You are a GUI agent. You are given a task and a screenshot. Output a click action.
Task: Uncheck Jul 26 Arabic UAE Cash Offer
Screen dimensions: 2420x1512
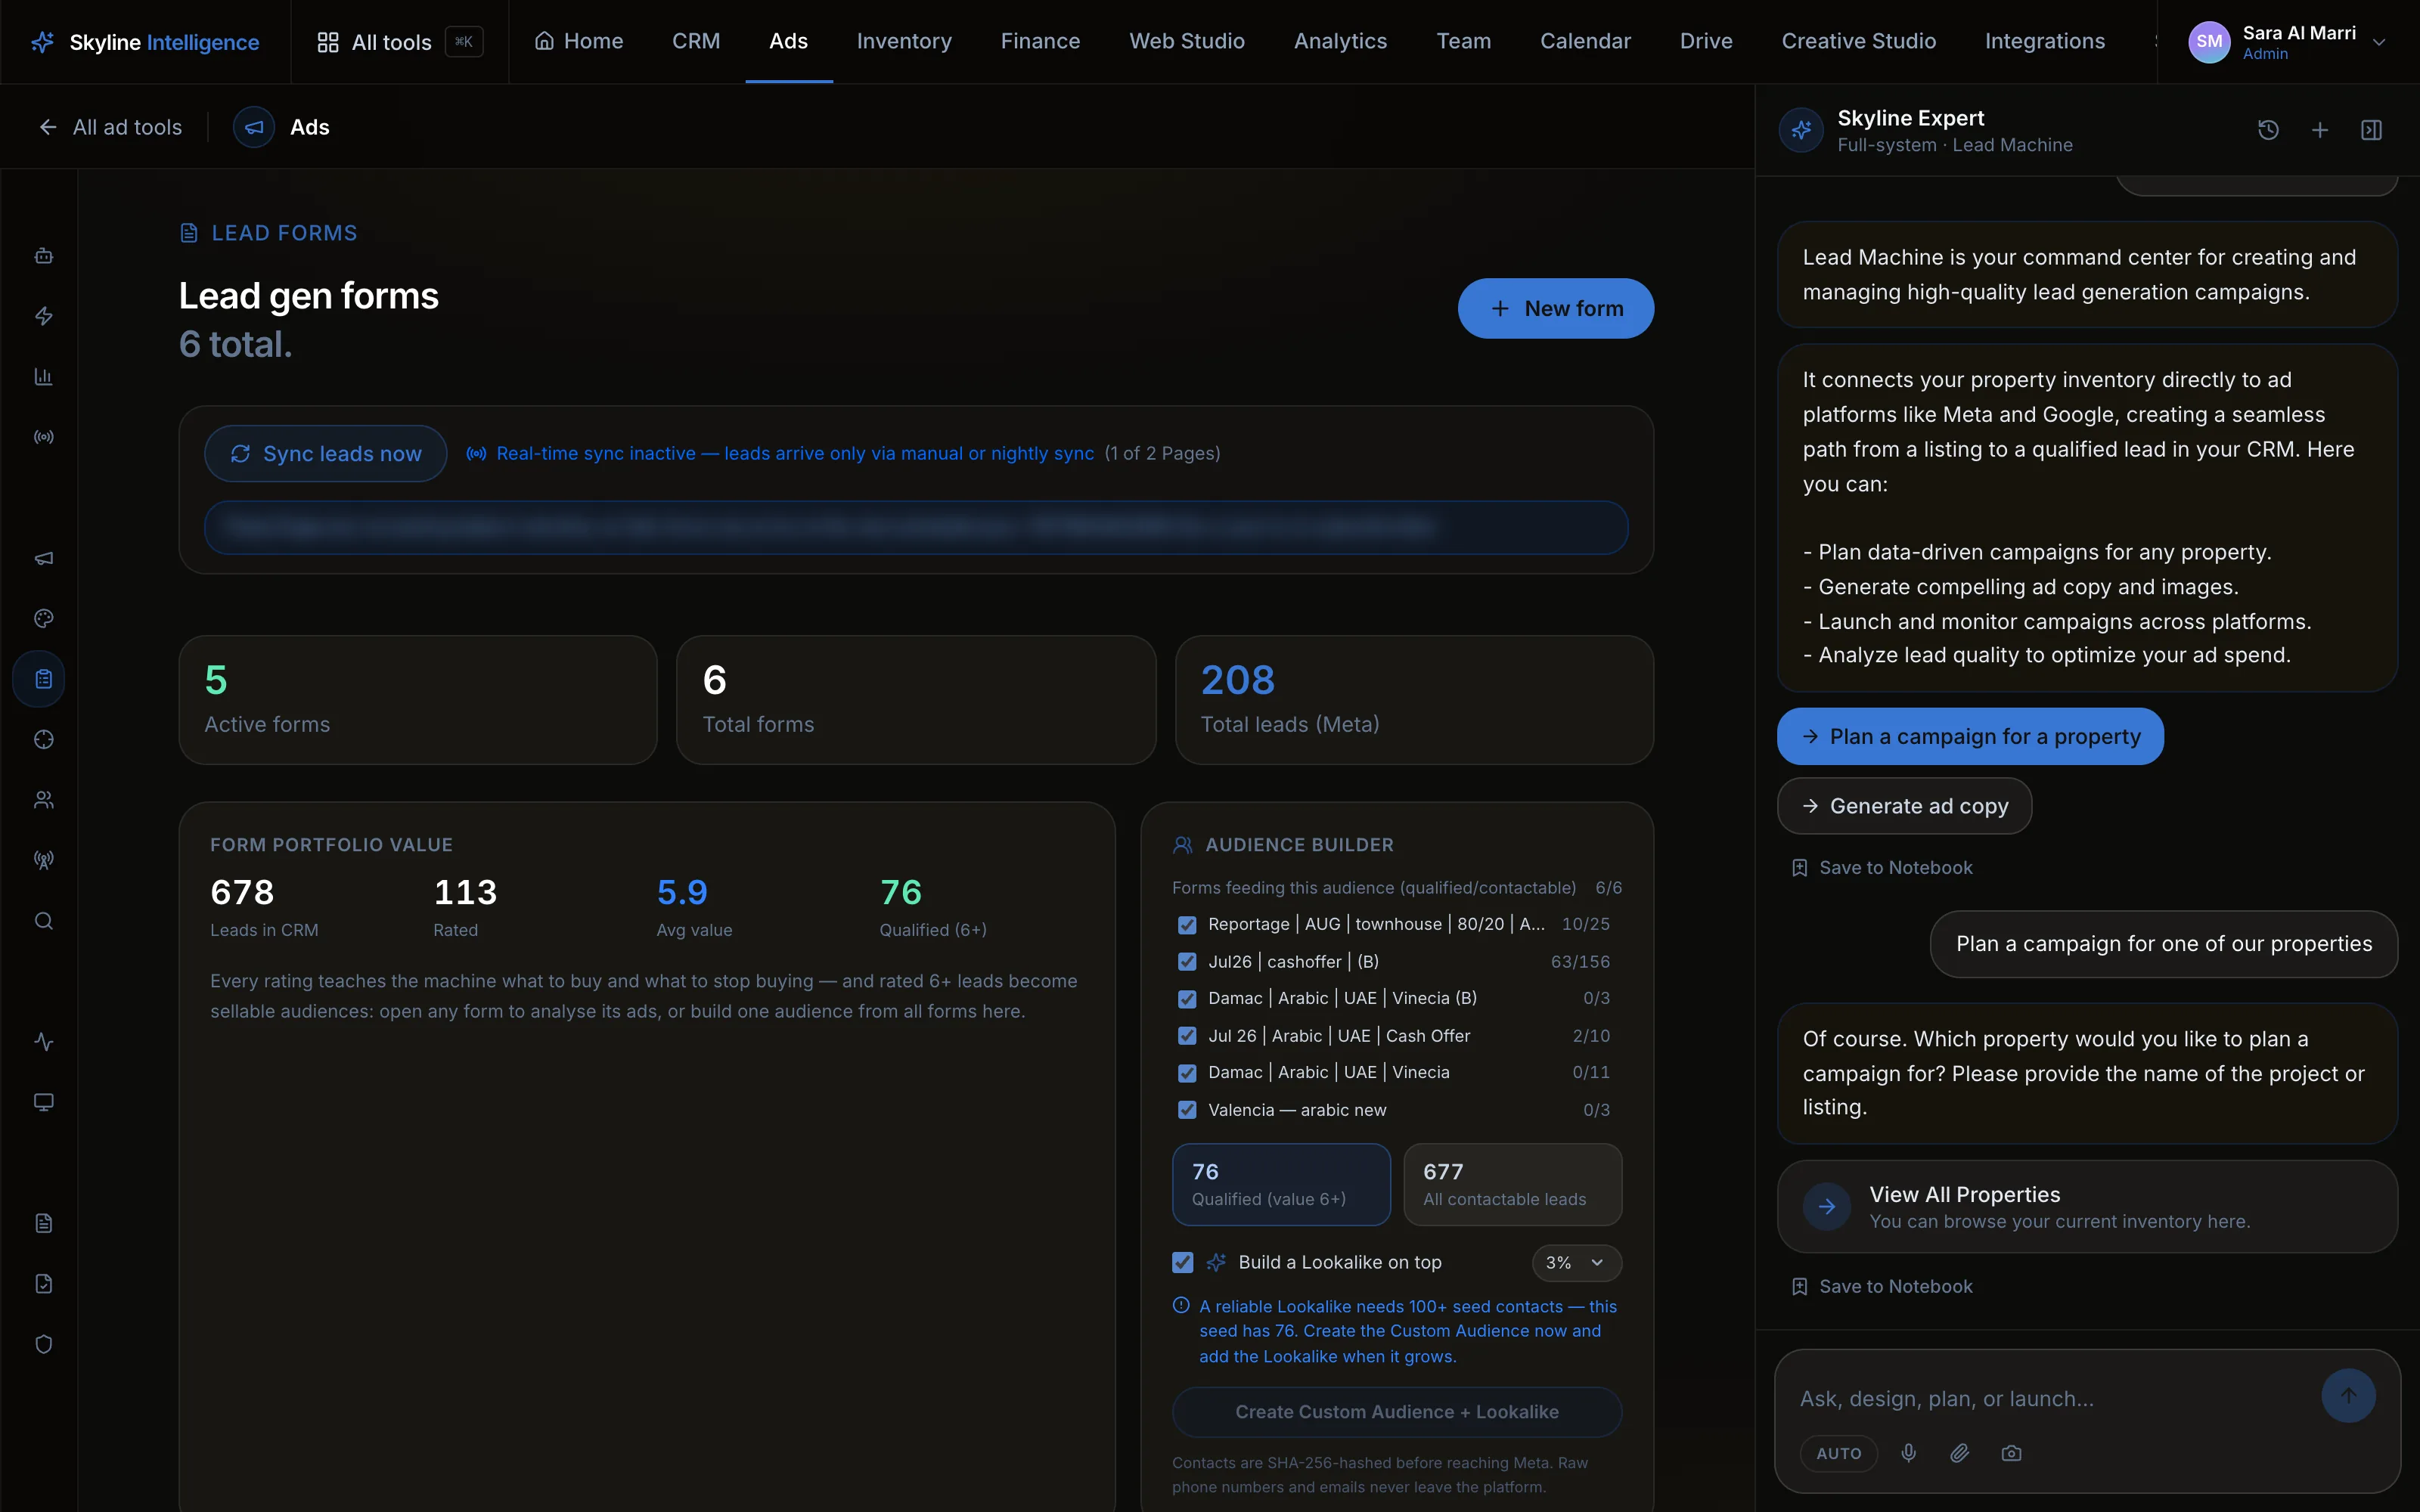pos(1187,1036)
